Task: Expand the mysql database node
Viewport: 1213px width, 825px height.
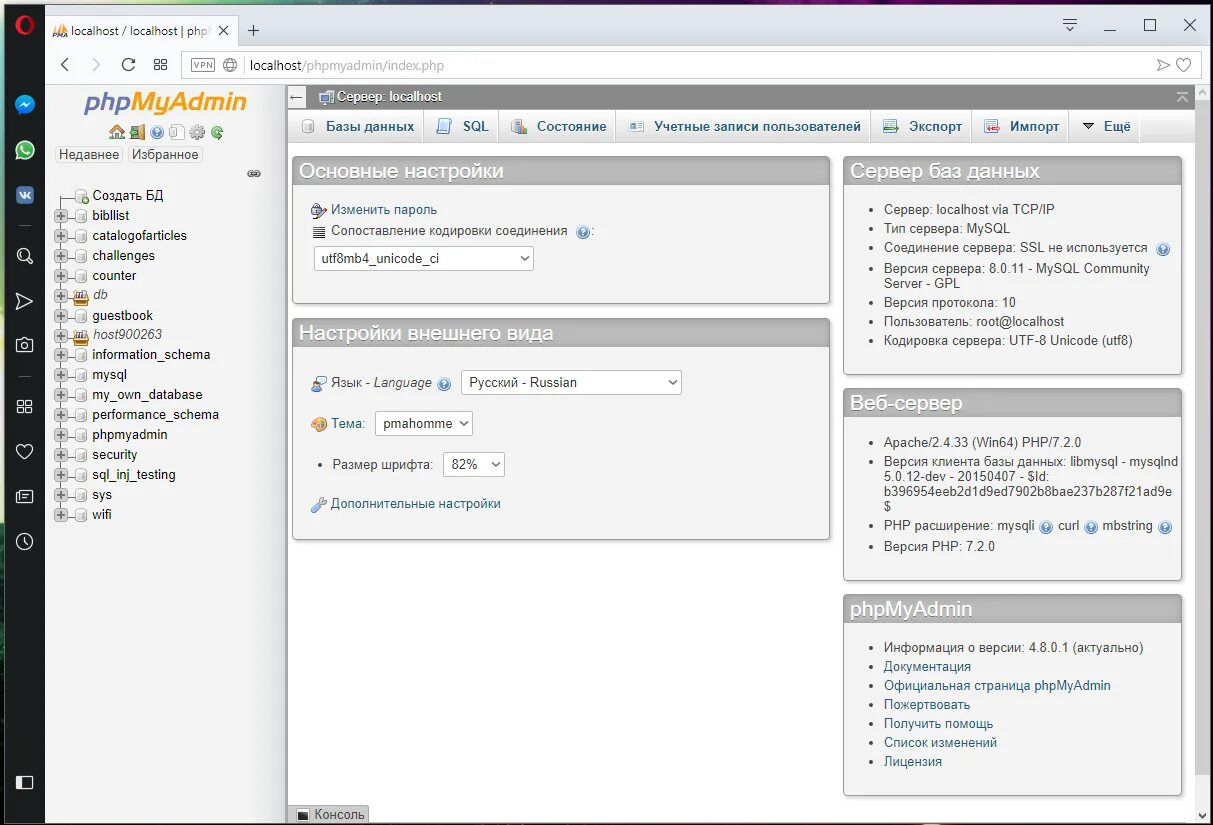Action: click(x=60, y=375)
